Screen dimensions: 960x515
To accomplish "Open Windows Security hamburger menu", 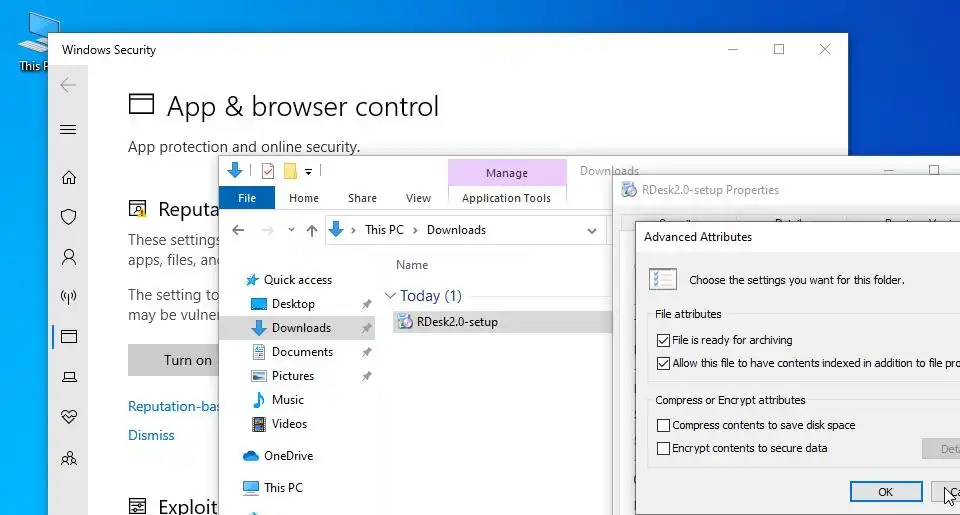I will point(68,130).
